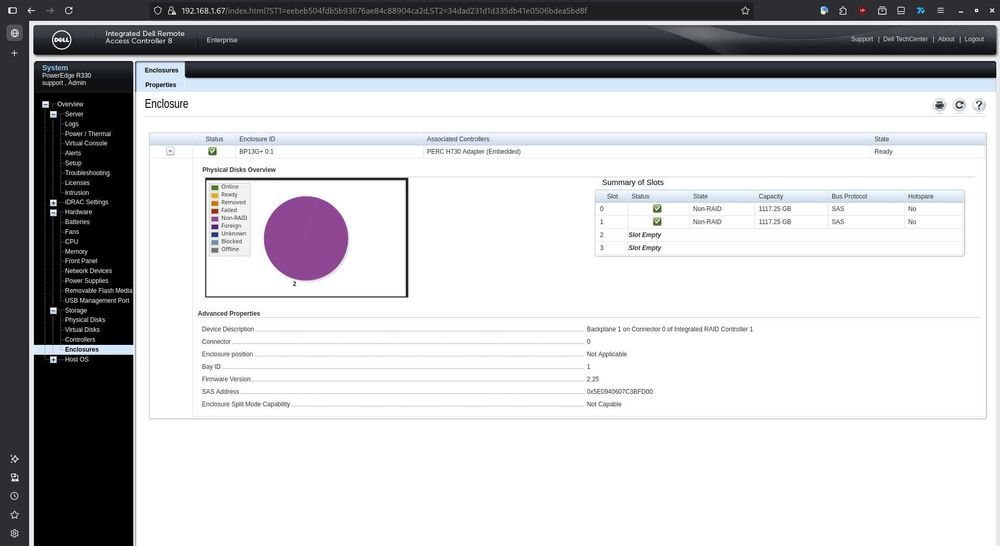Open Troubleshooting in the tree
Viewport: 1000px width, 546px height.
click(x=87, y=173)
